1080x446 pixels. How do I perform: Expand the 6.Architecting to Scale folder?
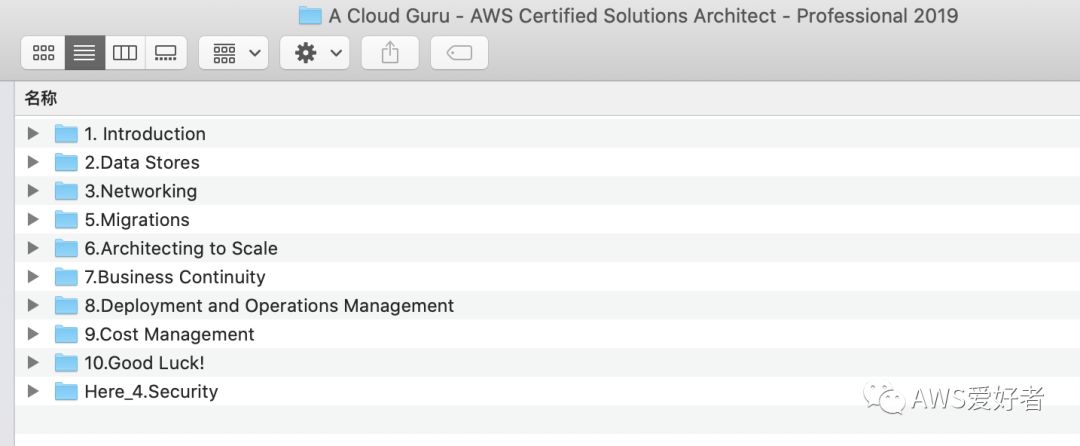pyautogui.click(x=33, y=248)
